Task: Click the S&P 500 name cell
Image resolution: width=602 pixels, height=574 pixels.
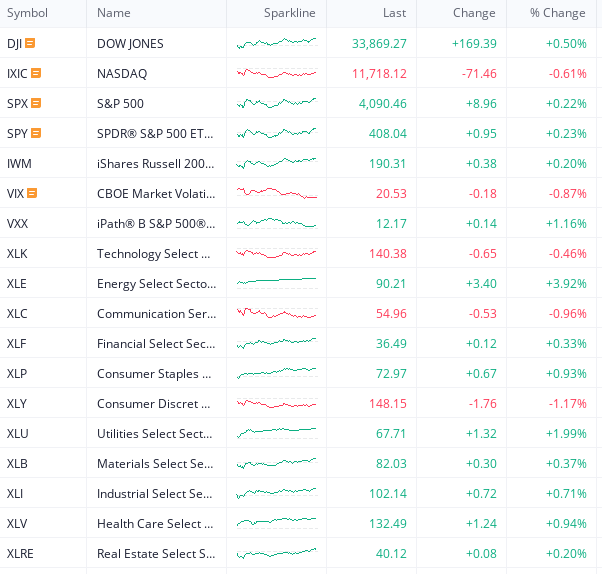Action: coord(120,104)
